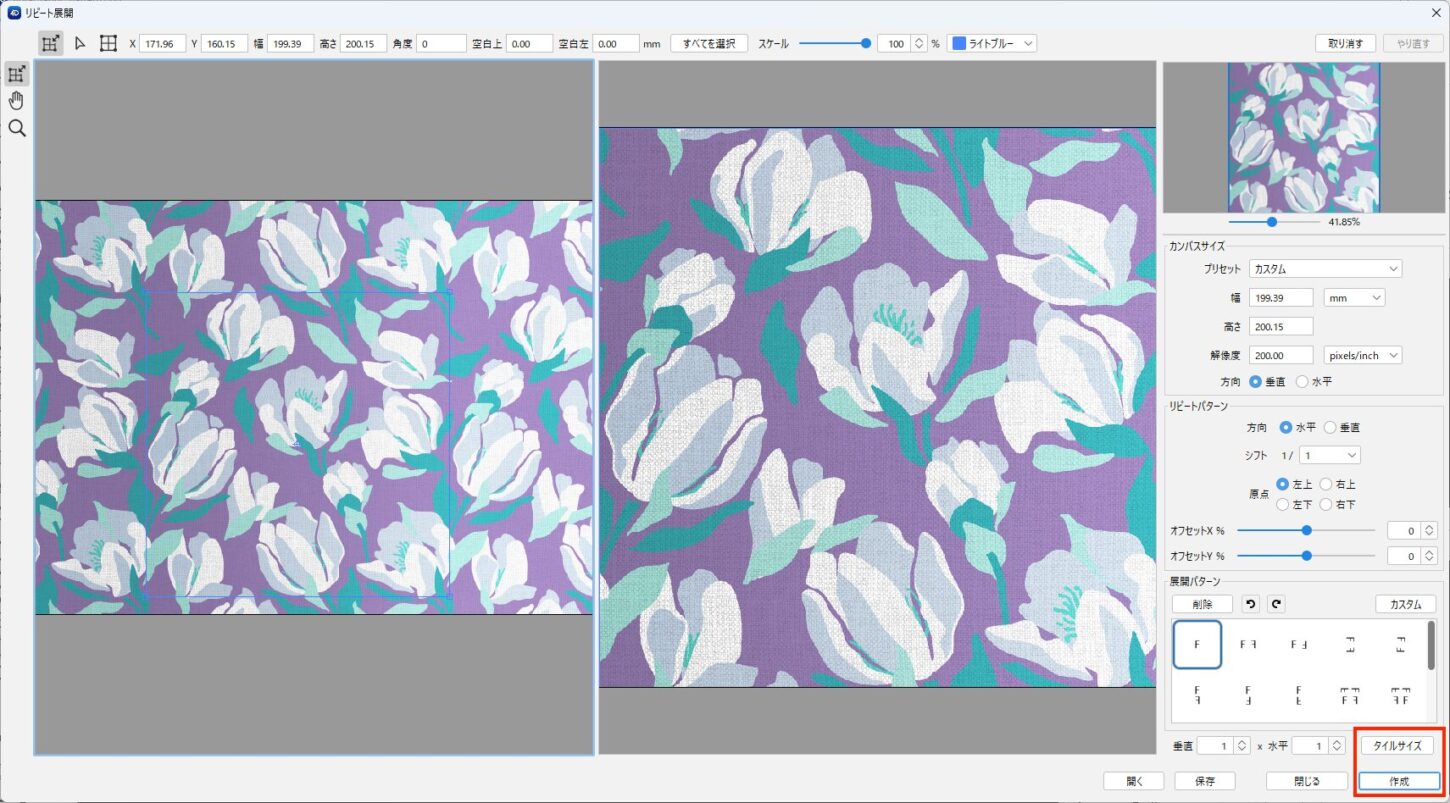
Task: Choose 左下 as the origin point
Action: pos(1283,505)
